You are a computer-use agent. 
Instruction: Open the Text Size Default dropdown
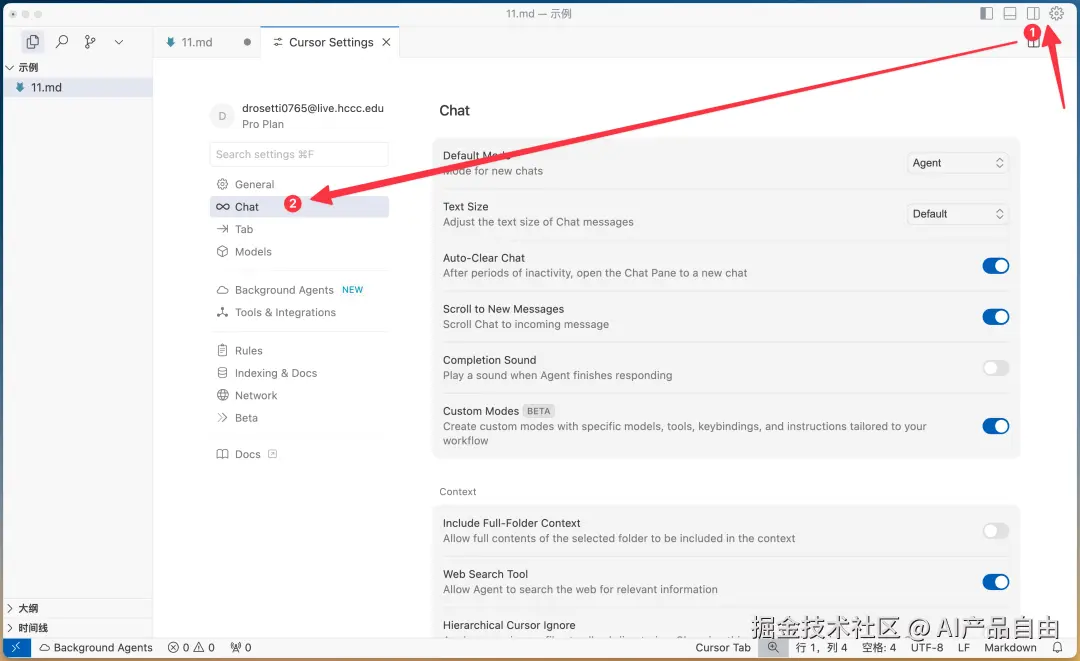(x=957, y=214)
